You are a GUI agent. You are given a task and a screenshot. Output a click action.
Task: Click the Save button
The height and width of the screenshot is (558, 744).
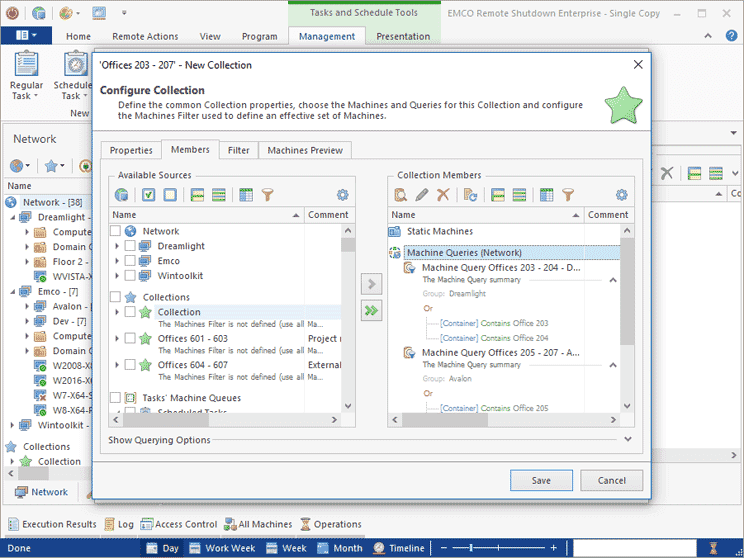(541, 480)
